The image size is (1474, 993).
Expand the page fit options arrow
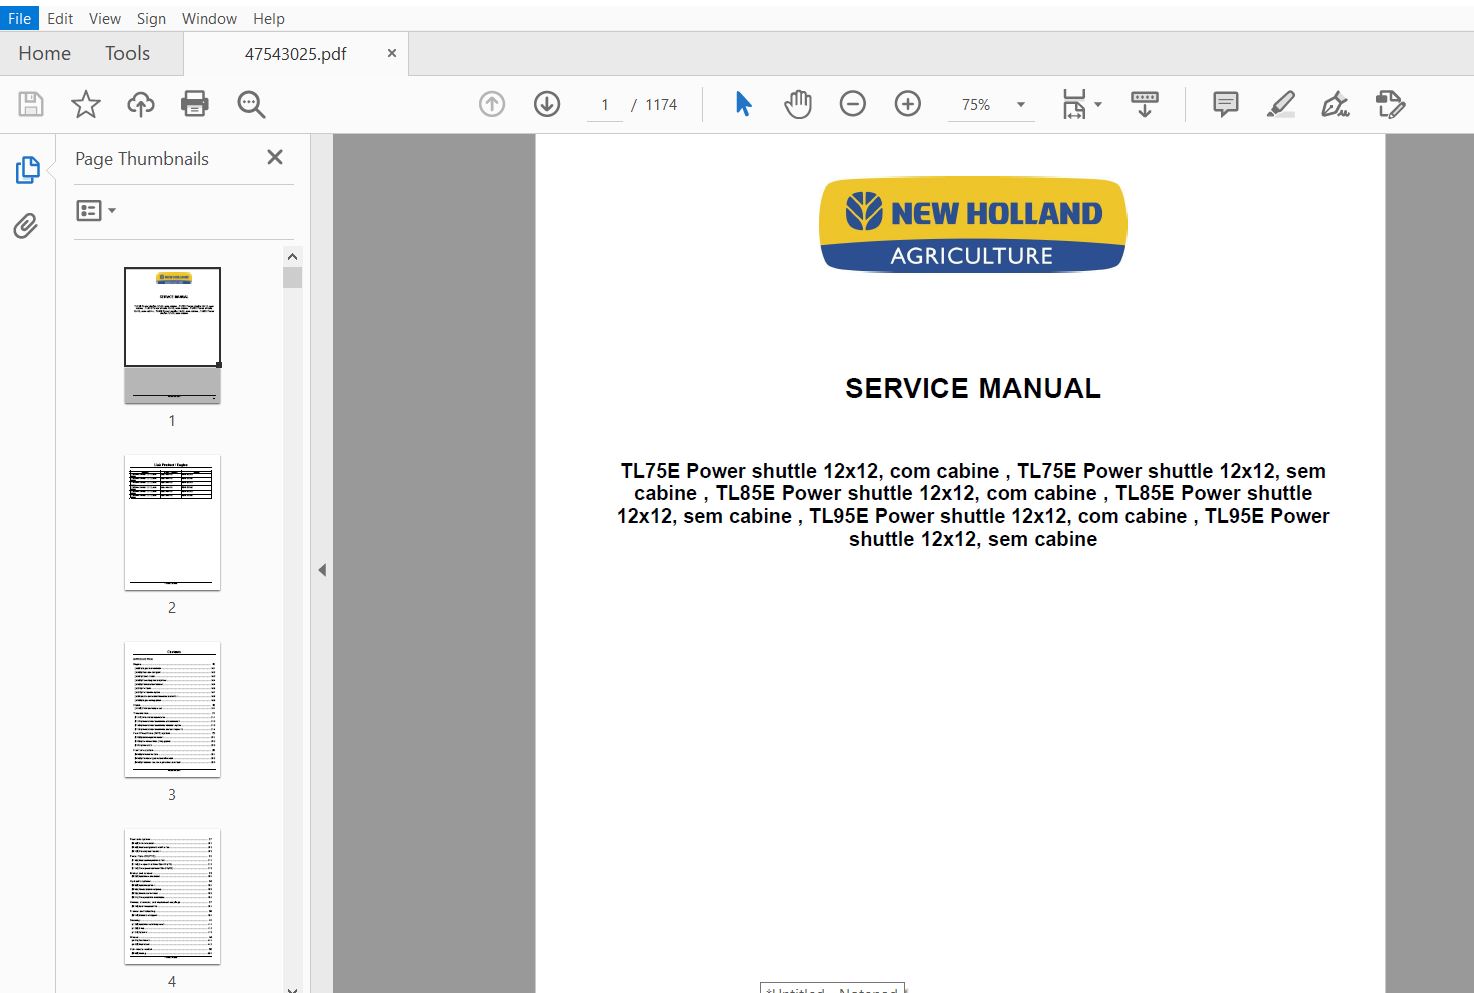(x=1098, y=104)
